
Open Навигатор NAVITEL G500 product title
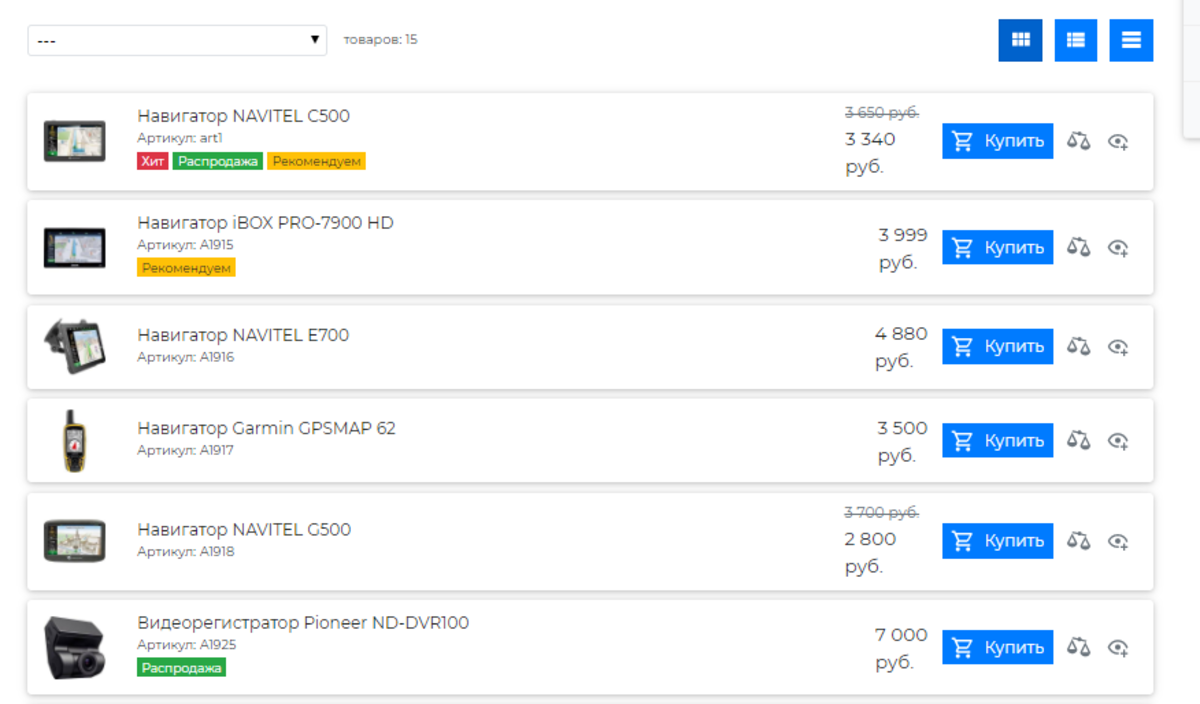(244, 530)
